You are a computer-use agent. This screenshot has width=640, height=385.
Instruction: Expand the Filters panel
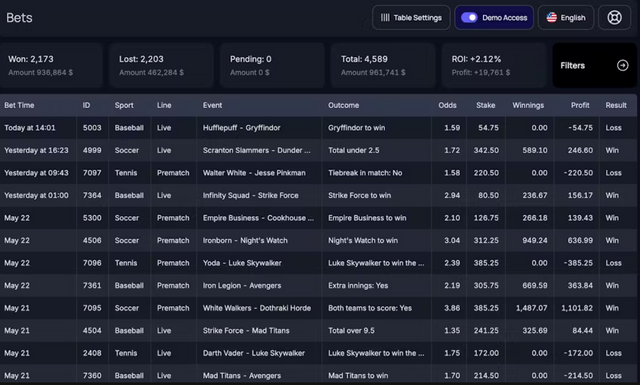click(594, 65)
